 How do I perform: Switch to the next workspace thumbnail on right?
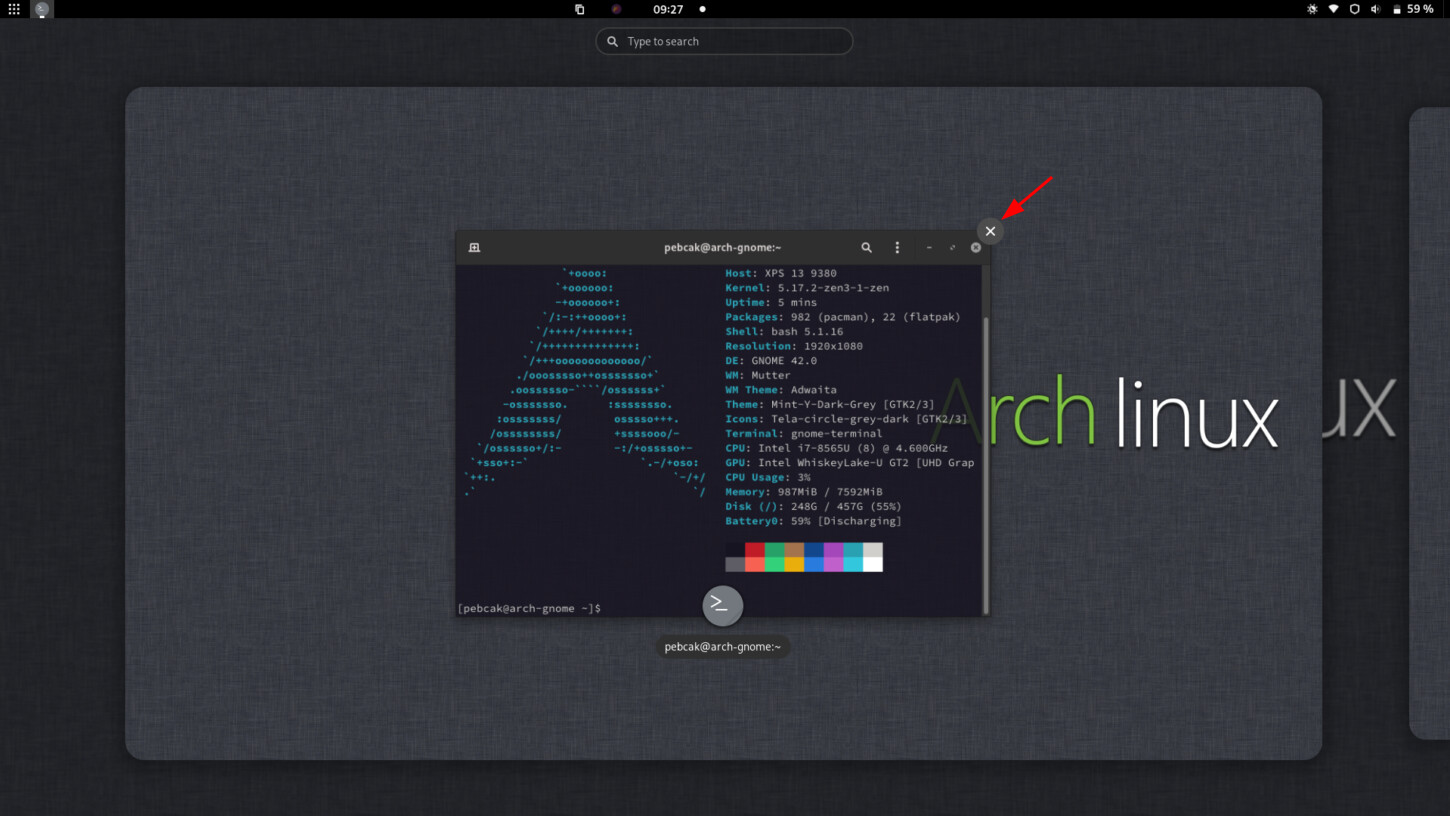point(1429,423)
